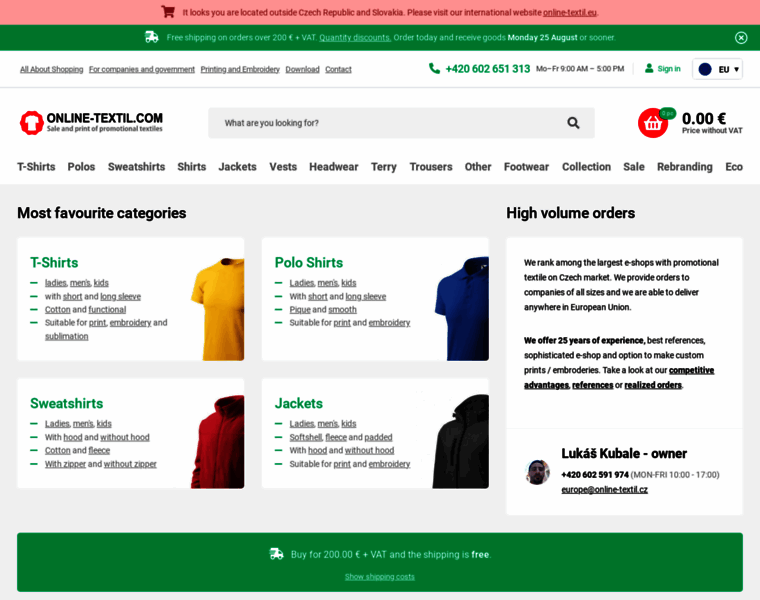
Task: Click the +420 602 651 313 phone number
Action: 488,69
